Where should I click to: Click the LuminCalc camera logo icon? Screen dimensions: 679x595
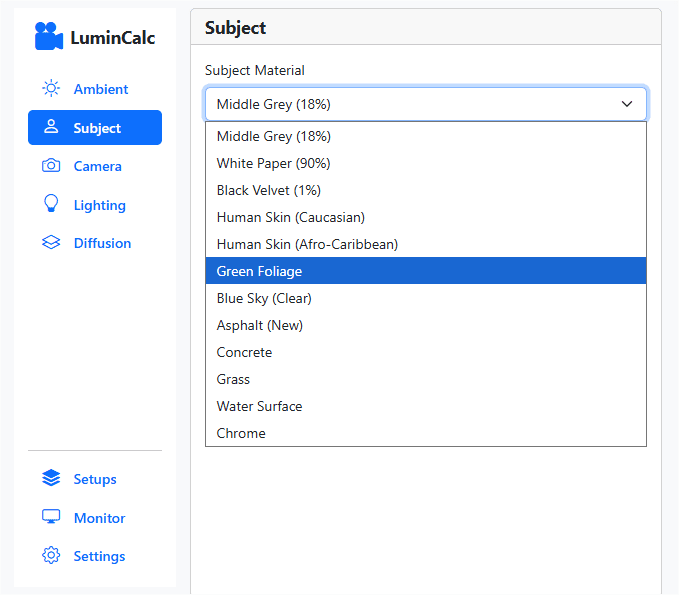(49, 36)
